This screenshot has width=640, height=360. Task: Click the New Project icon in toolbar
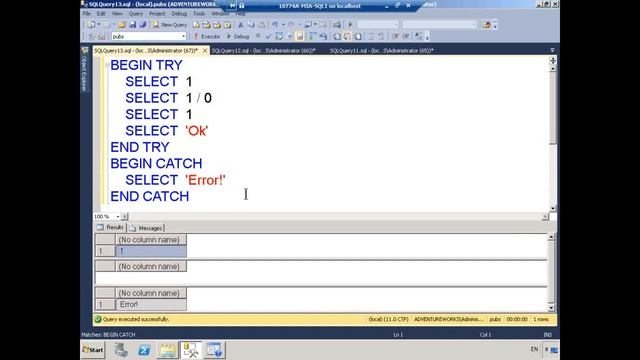[x=91, y=25]
